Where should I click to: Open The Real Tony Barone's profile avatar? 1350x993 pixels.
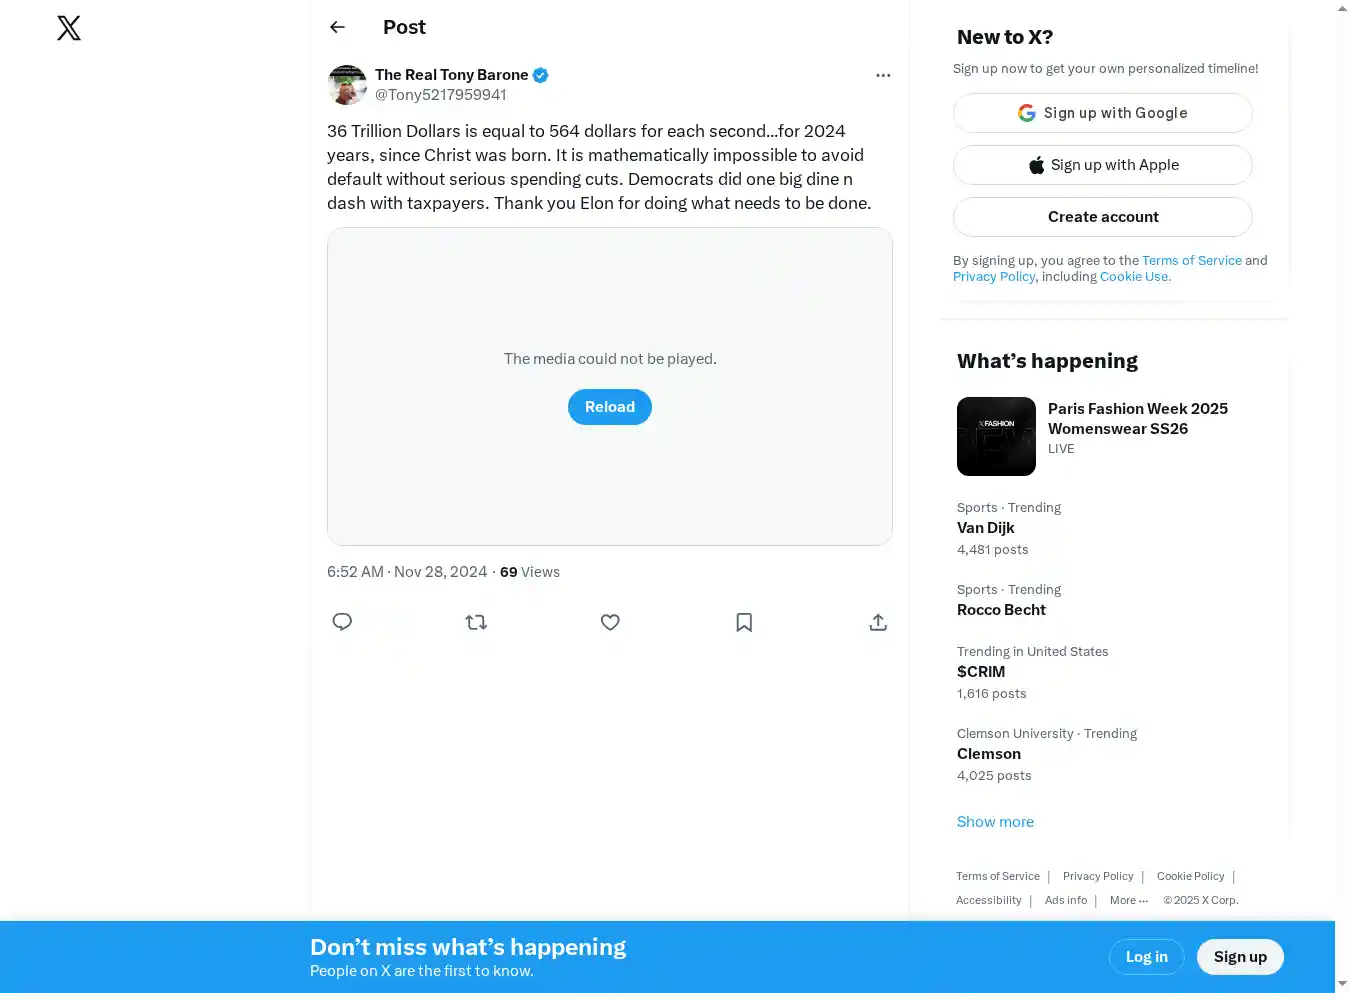[347, 85]
